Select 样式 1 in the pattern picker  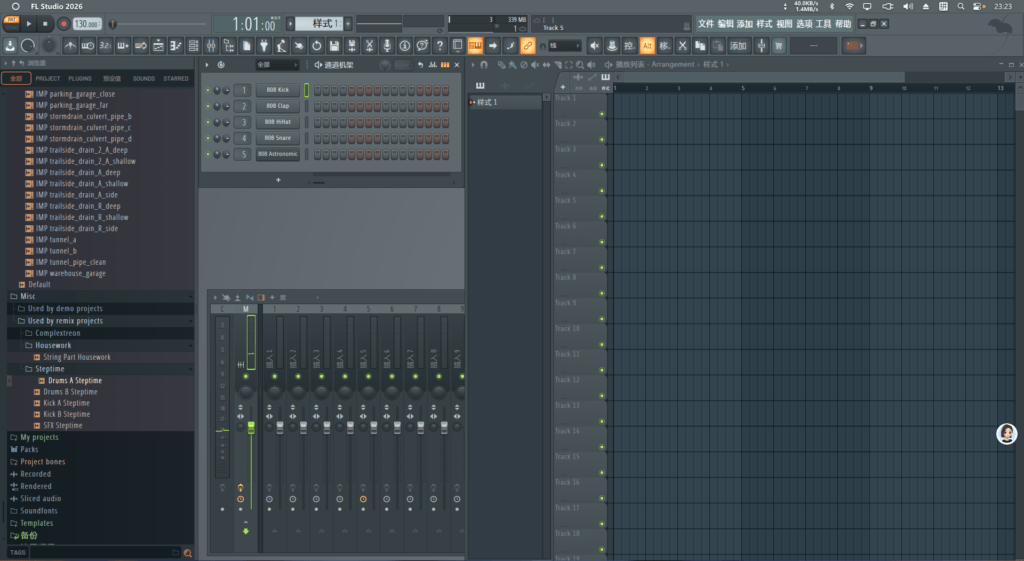(507, 103)
